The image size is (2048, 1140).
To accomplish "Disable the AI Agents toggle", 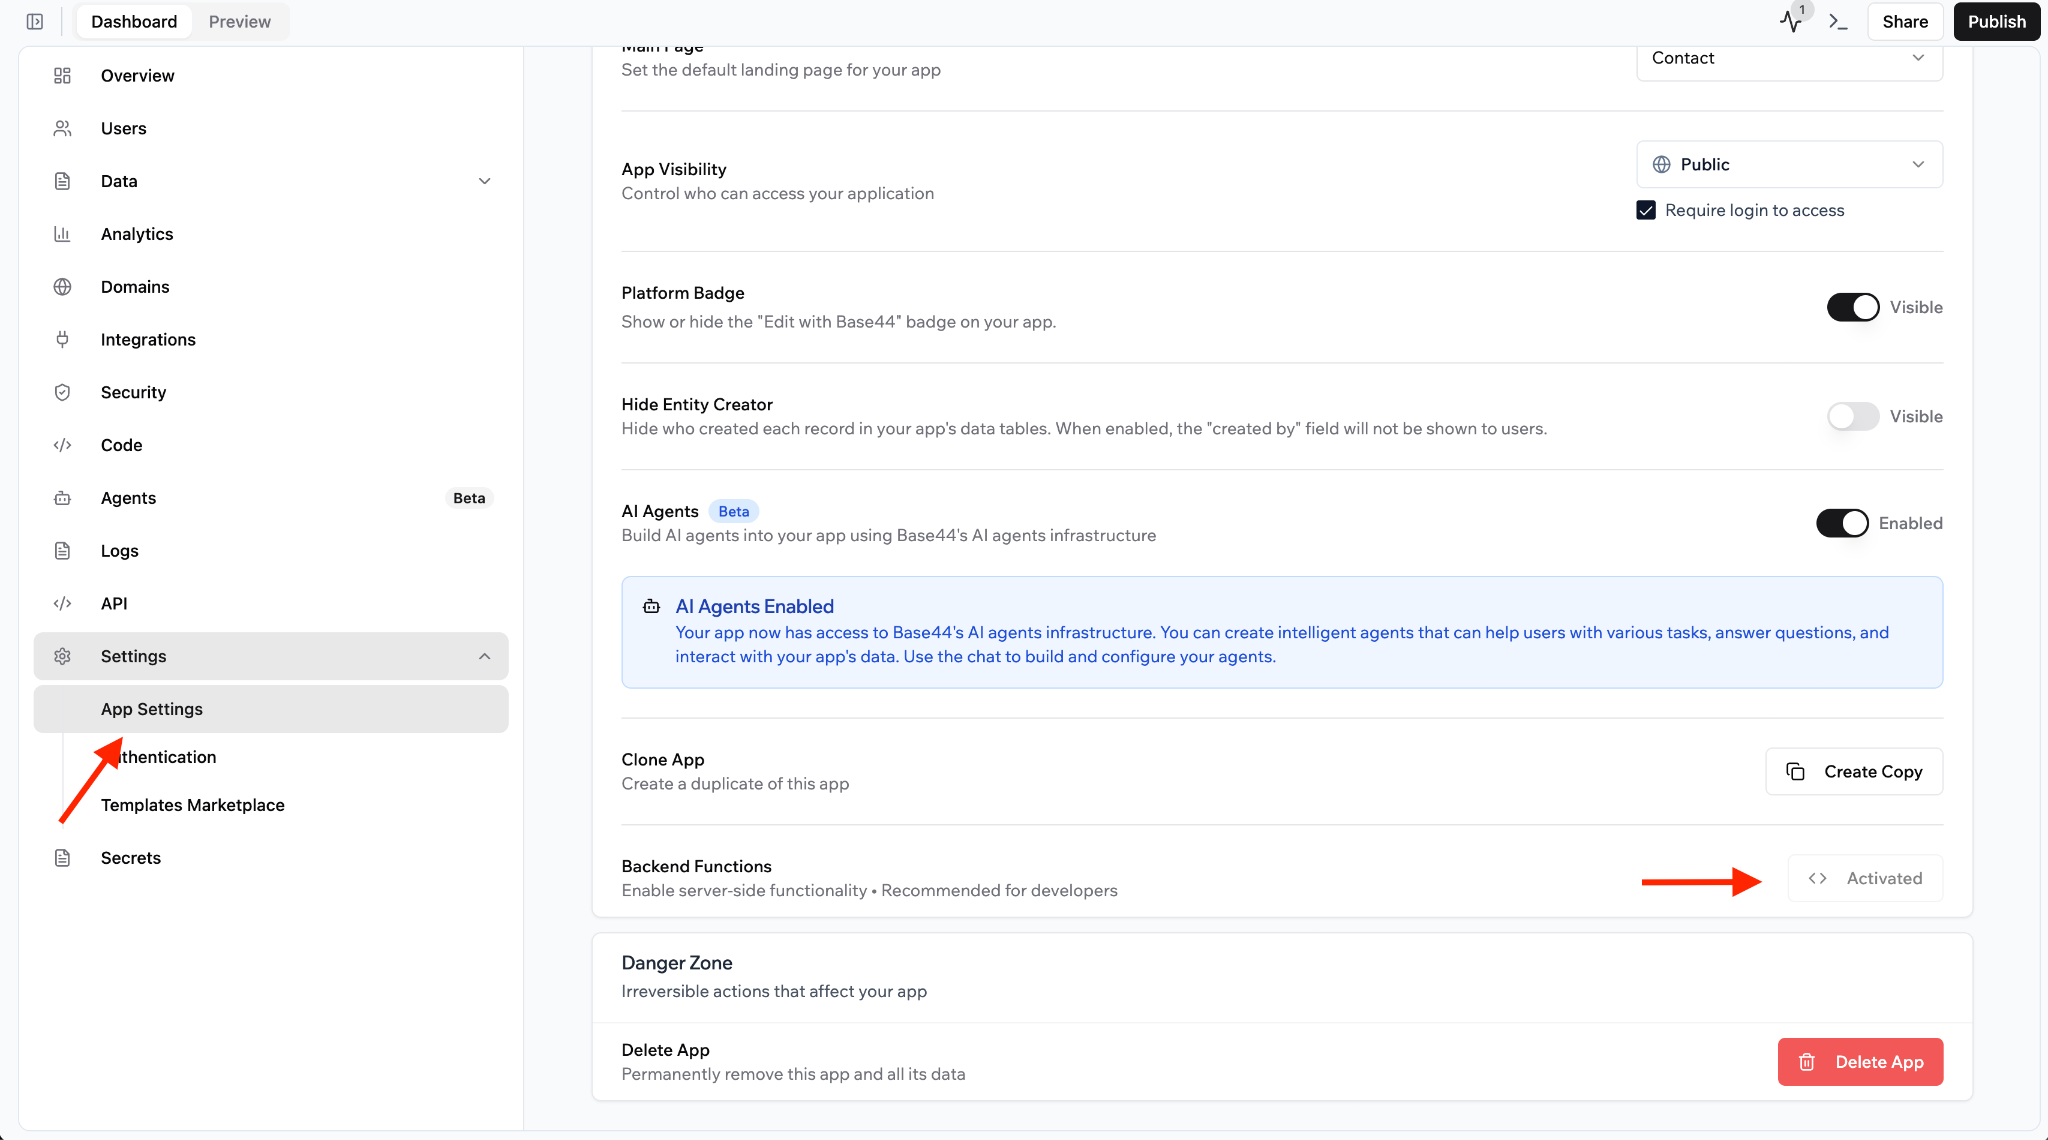I will pos(1841,523).
